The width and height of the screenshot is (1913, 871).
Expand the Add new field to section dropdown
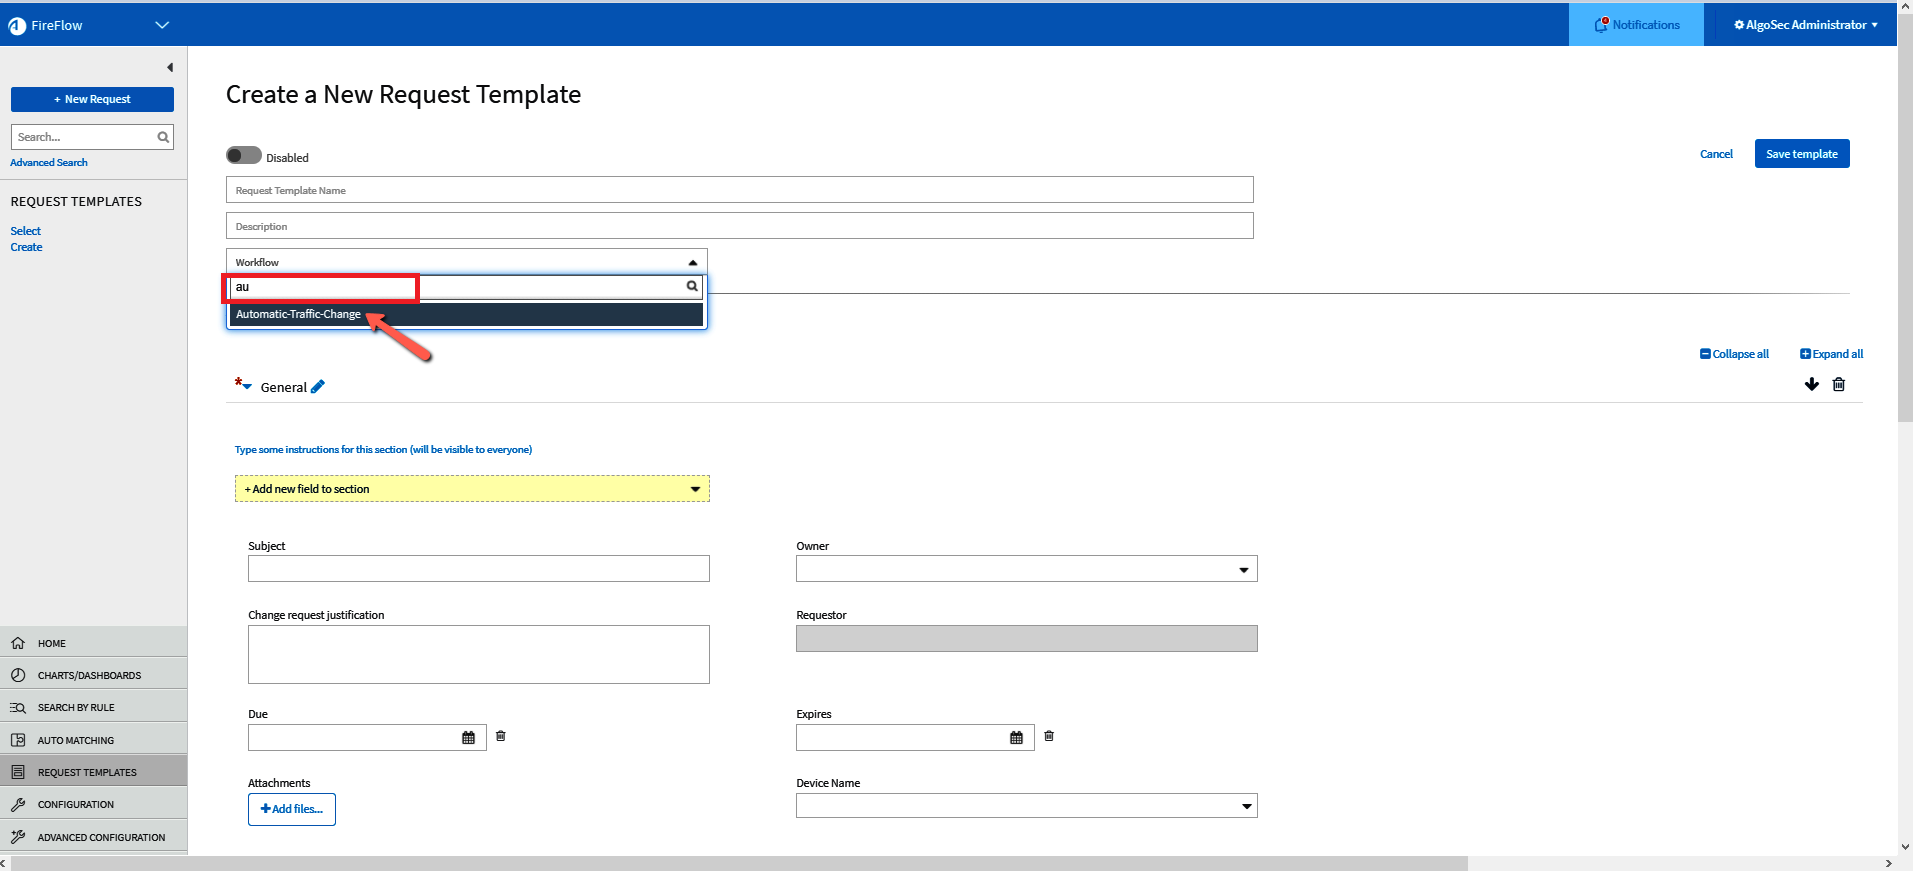click(x=472, y=489)
